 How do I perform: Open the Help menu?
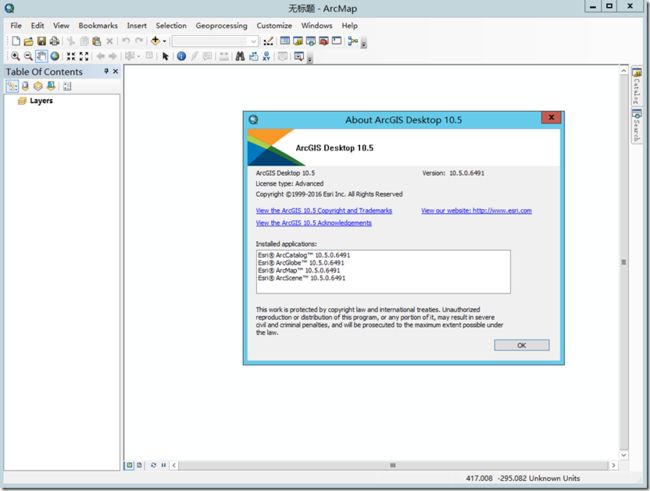349,26
